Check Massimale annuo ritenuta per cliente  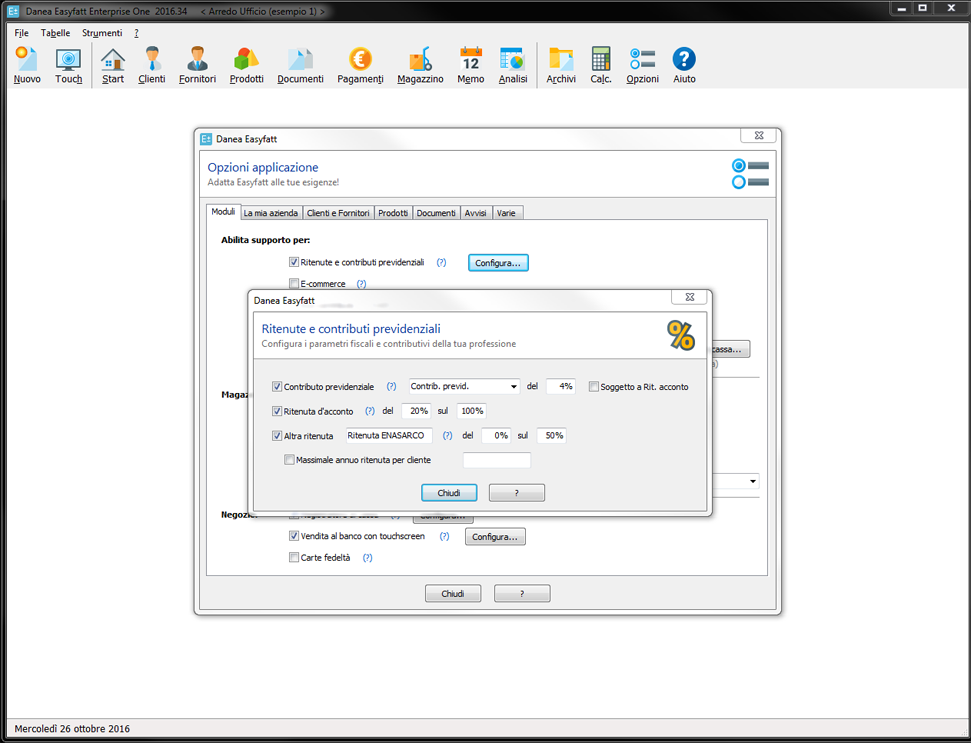click(x=290, y=461)
